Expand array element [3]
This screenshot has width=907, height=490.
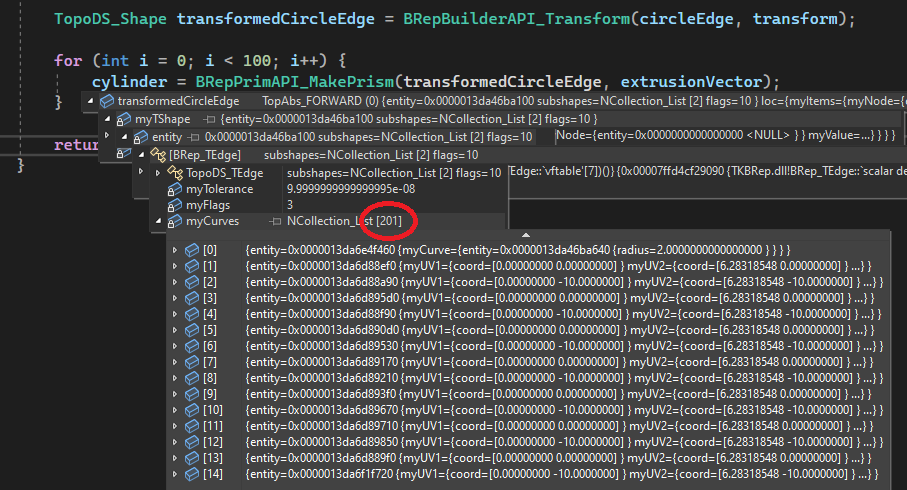(x=176, y=297)
